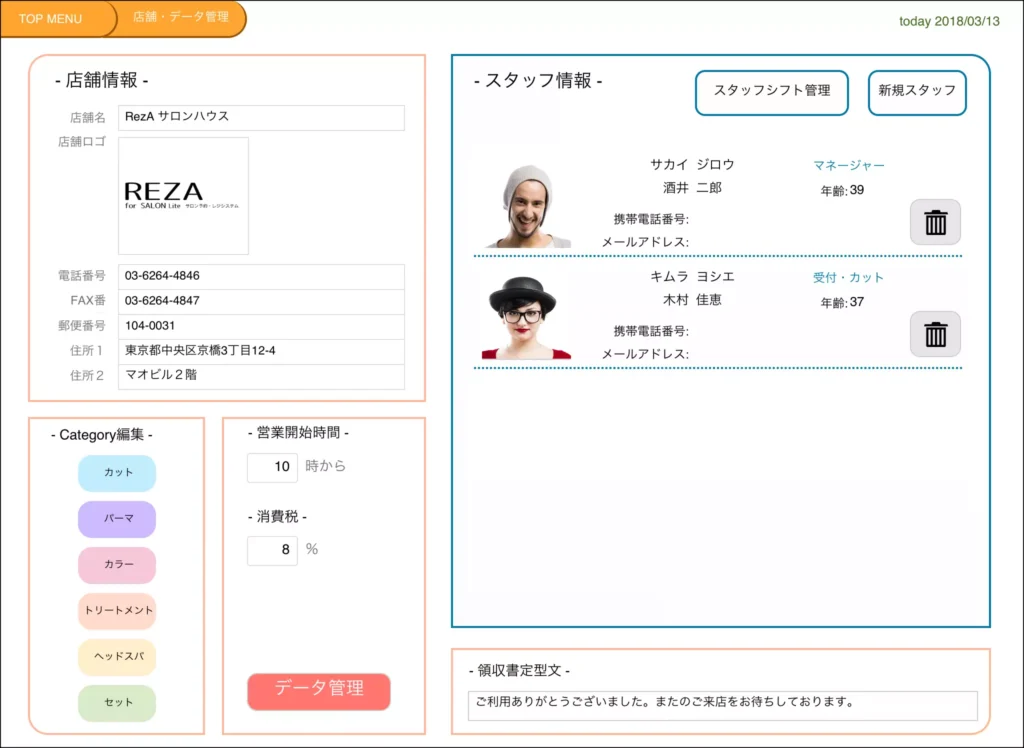
Task: Choose the blue カット category
Action: pos(117,473)
